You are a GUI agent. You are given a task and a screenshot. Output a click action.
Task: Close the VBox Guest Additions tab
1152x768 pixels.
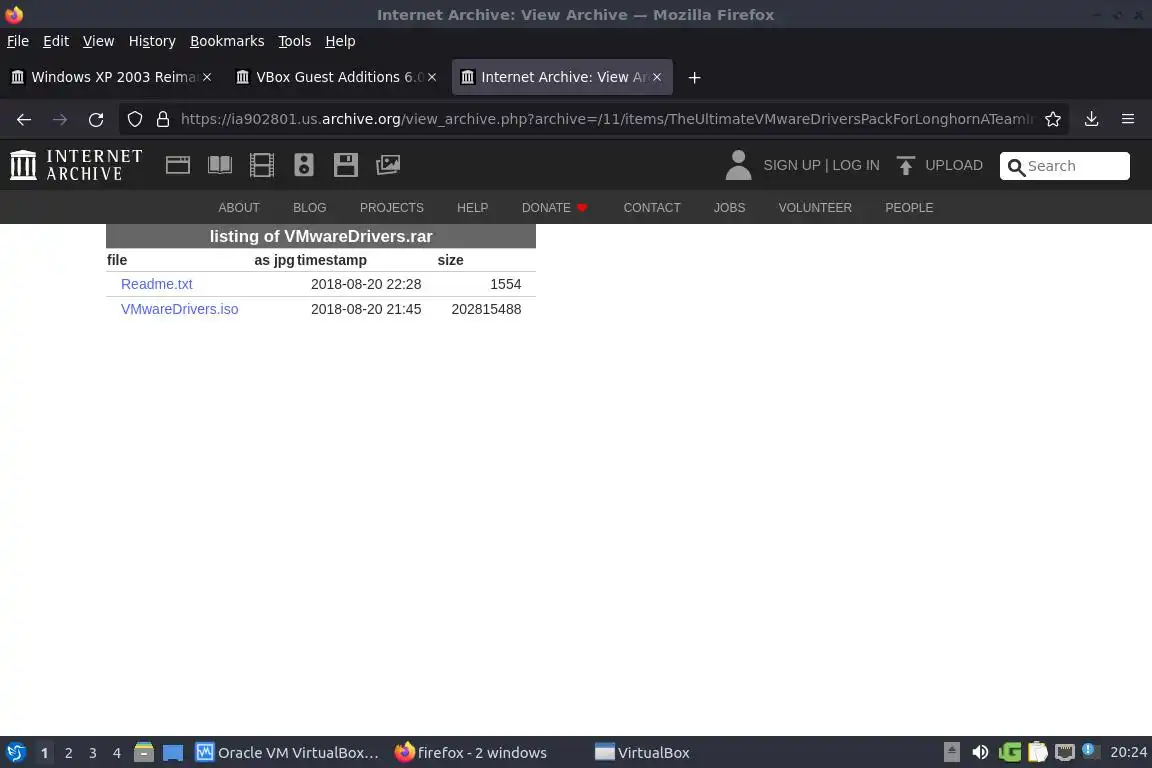(x=432, y=77)
